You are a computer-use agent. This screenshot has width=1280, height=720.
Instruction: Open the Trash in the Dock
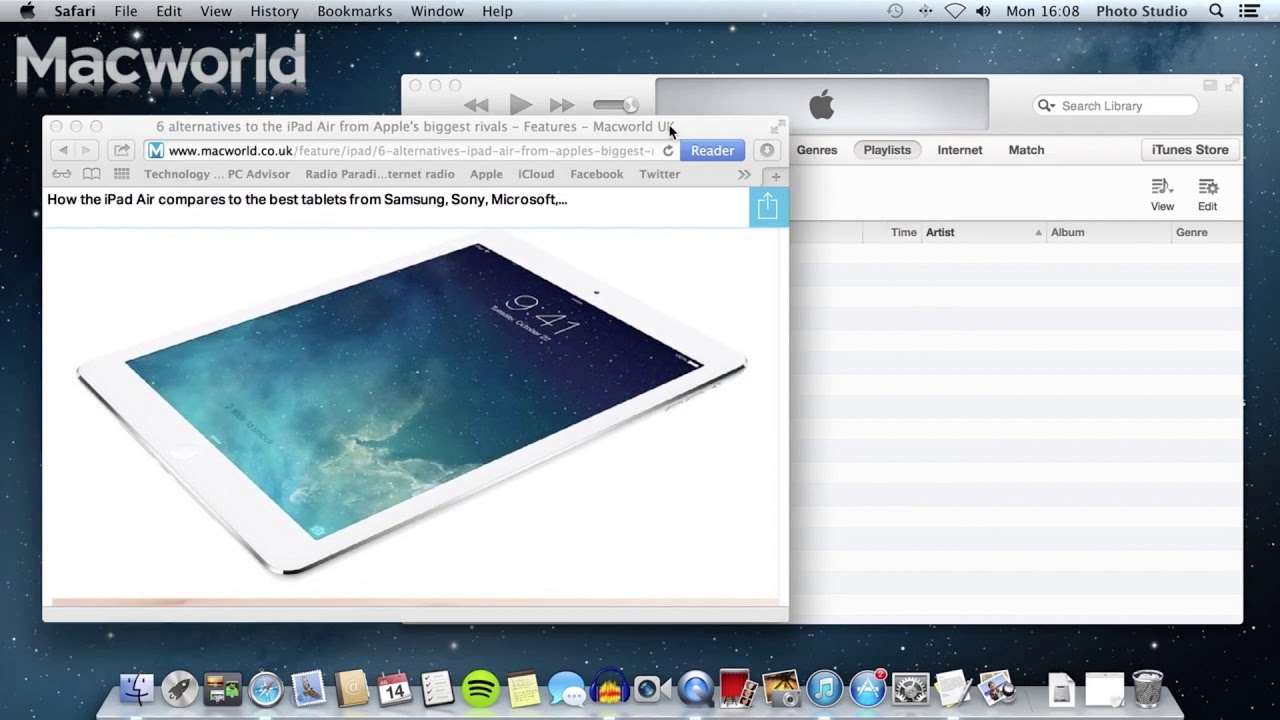tap(1148, 689)
